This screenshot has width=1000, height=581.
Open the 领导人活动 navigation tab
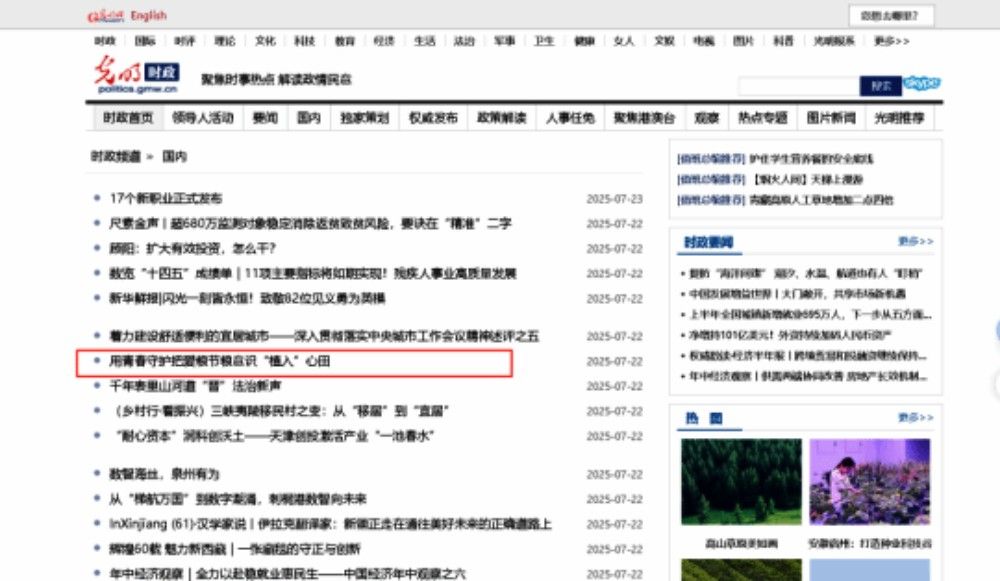202,118
